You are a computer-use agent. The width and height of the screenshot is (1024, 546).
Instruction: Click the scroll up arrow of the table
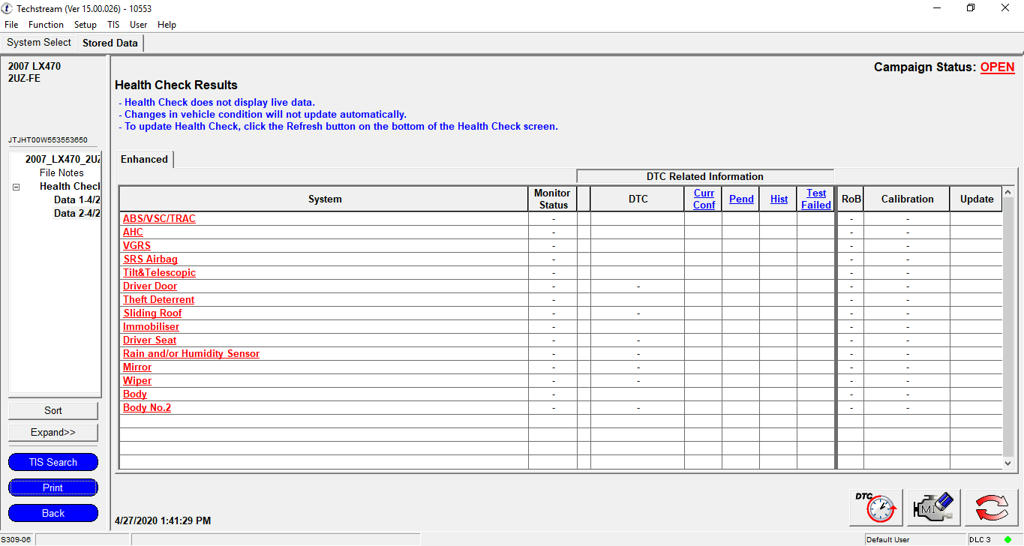click(x=1008, y=193)
